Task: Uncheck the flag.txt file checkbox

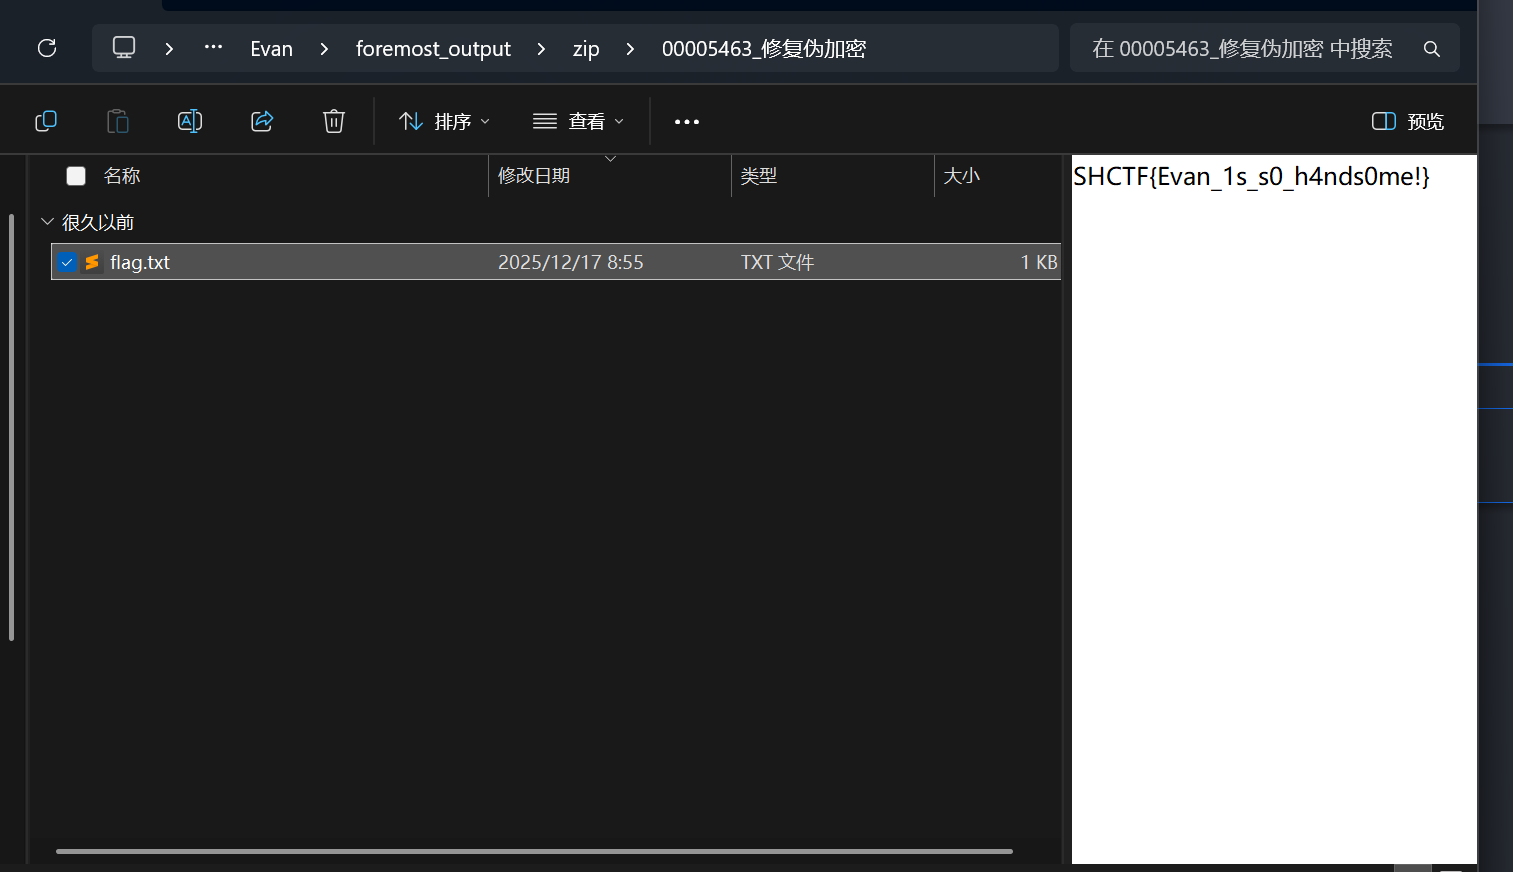Action: point(67,262)
